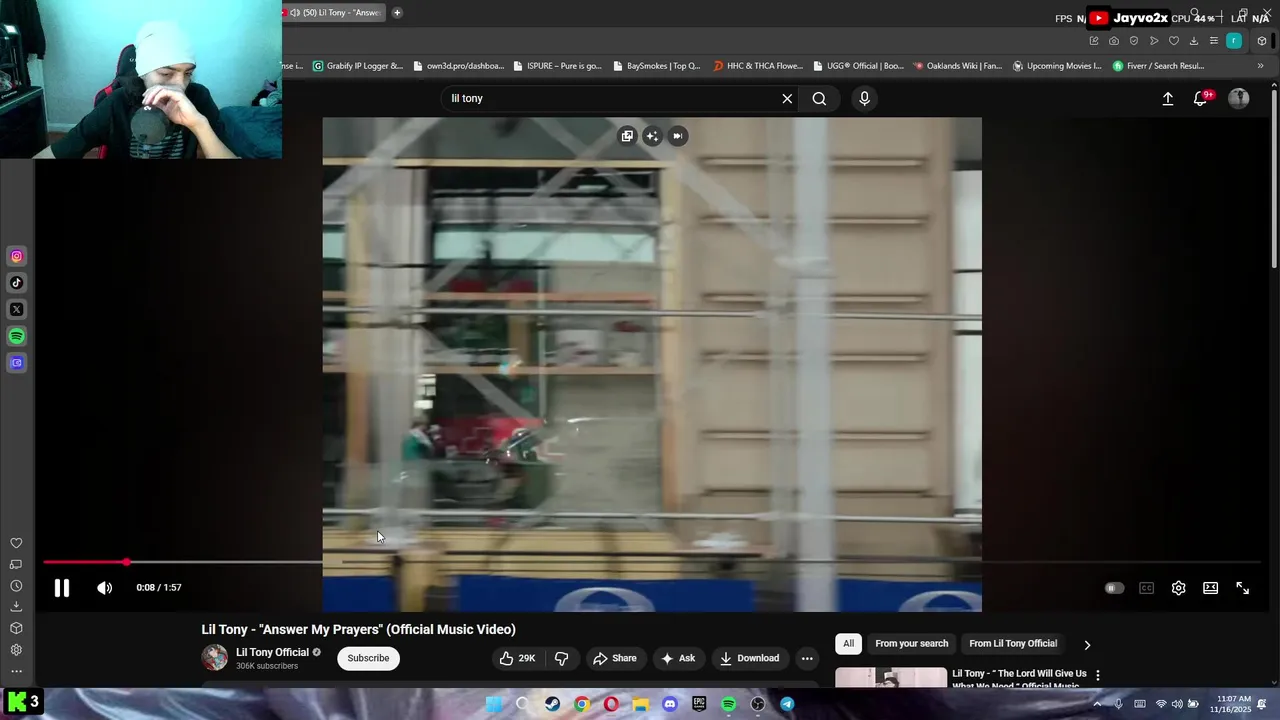1280x720 pixels.
Task: Open extensions cube in the sidebar
Action: (16, 628)
